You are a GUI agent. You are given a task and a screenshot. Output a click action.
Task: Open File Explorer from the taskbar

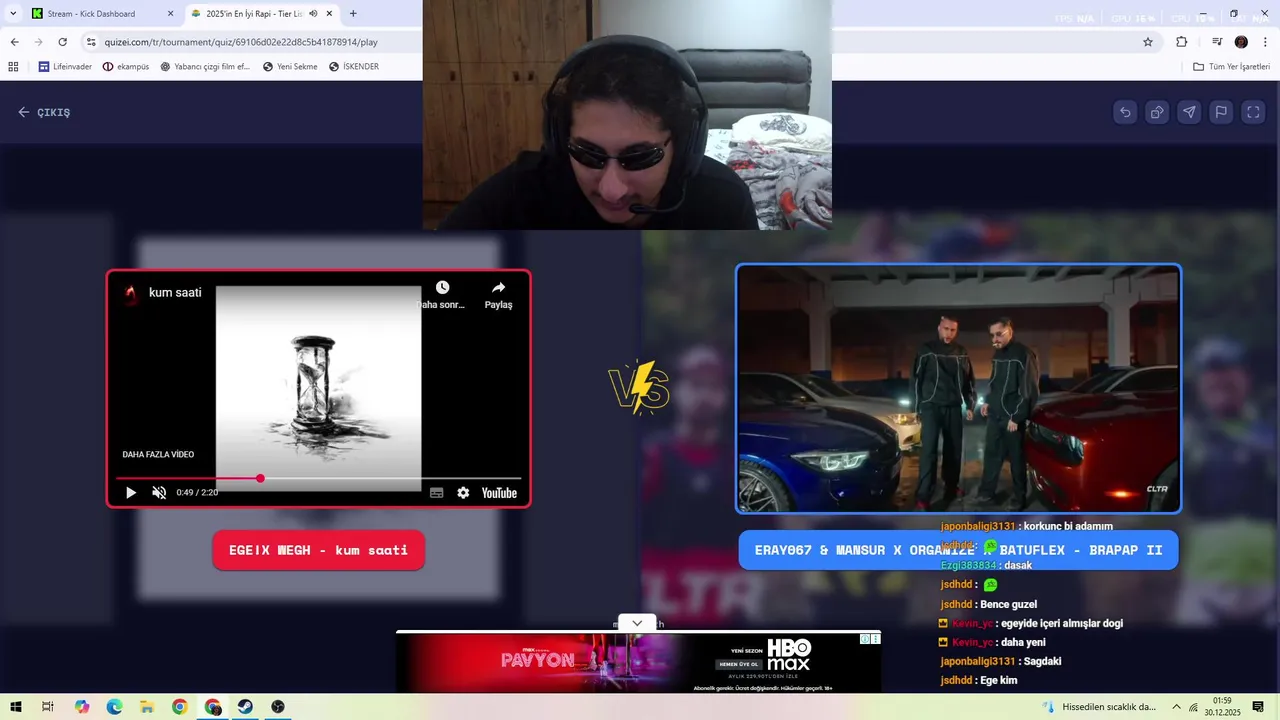(x=147, y=707)
